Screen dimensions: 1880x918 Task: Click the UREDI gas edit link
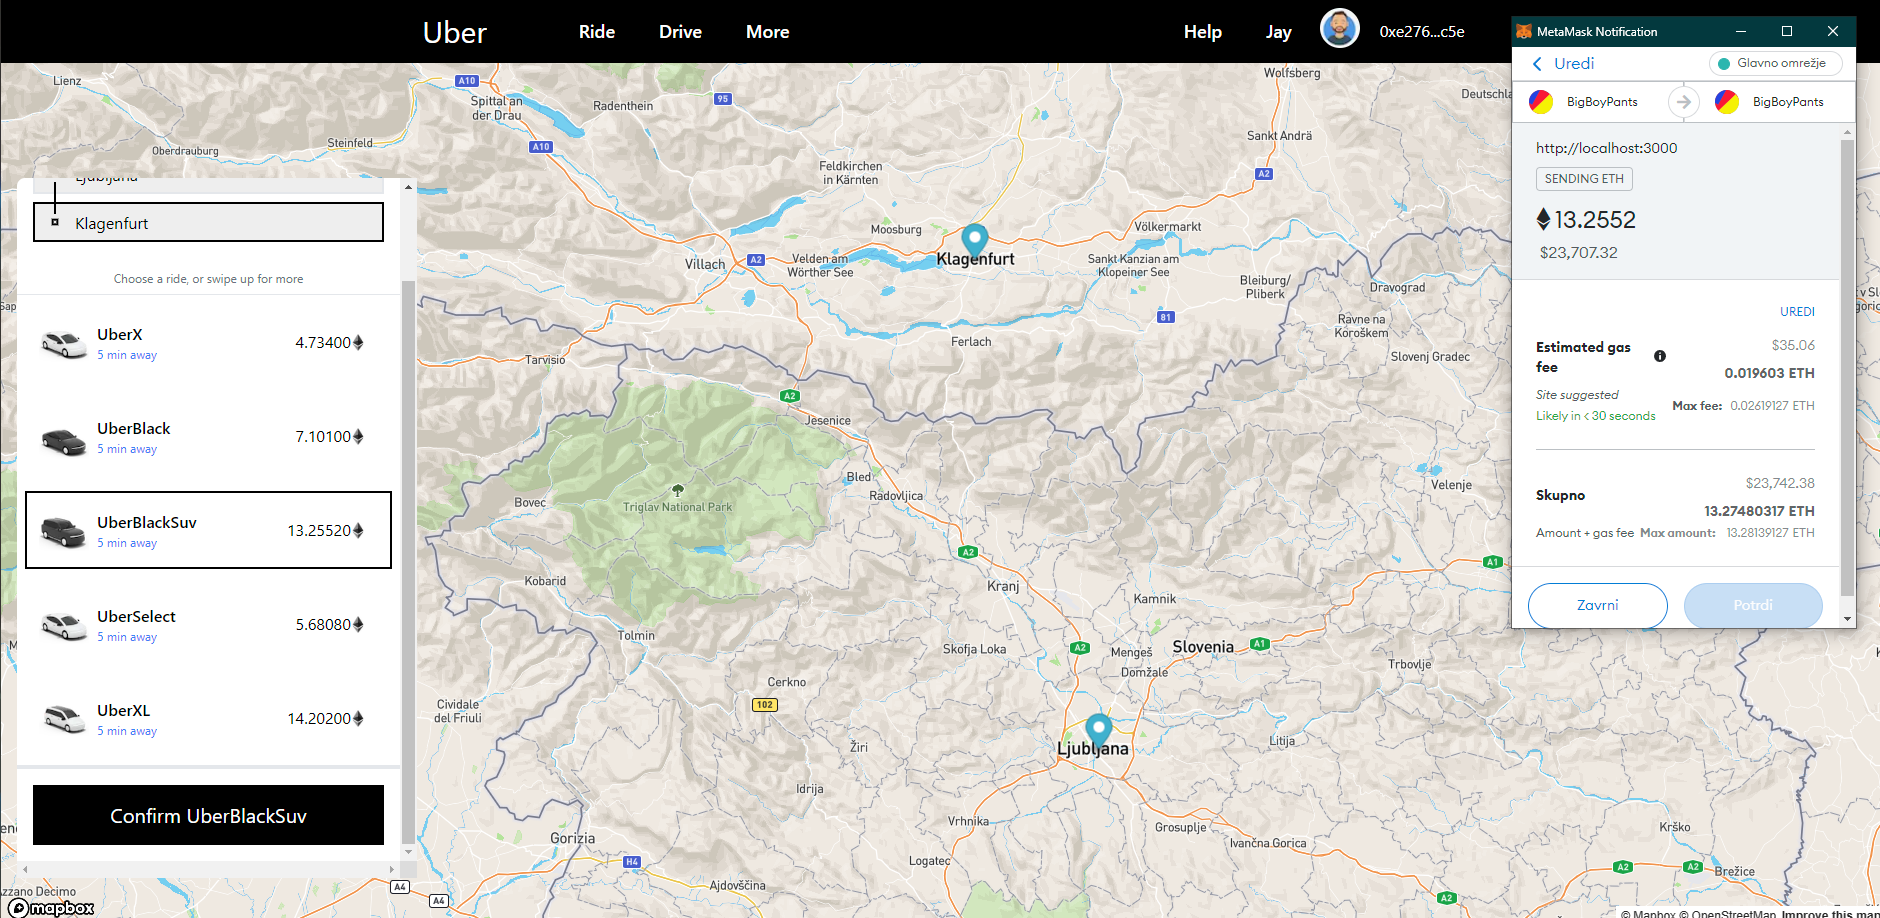1797,311
